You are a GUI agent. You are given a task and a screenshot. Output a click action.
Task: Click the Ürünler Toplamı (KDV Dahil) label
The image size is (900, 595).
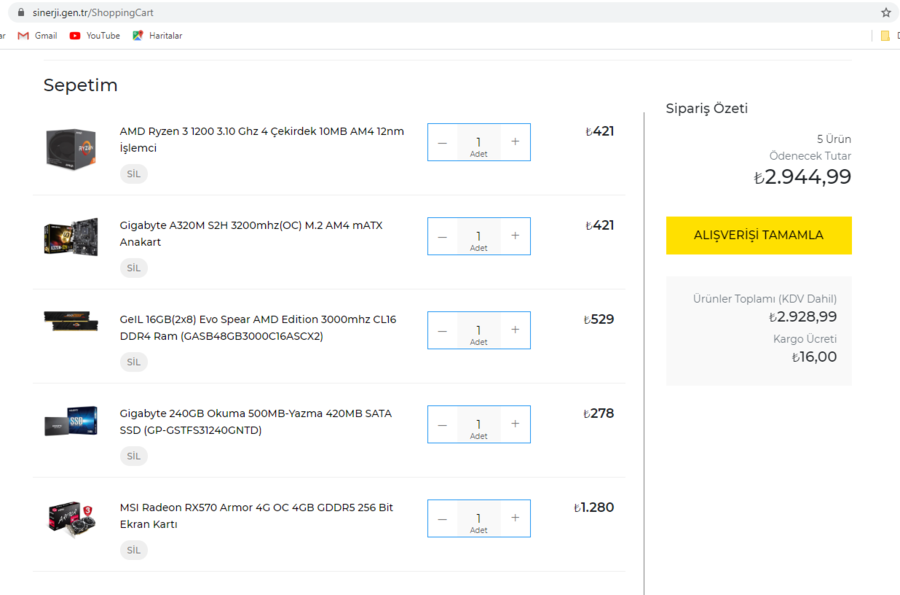[x=765, y=298]
